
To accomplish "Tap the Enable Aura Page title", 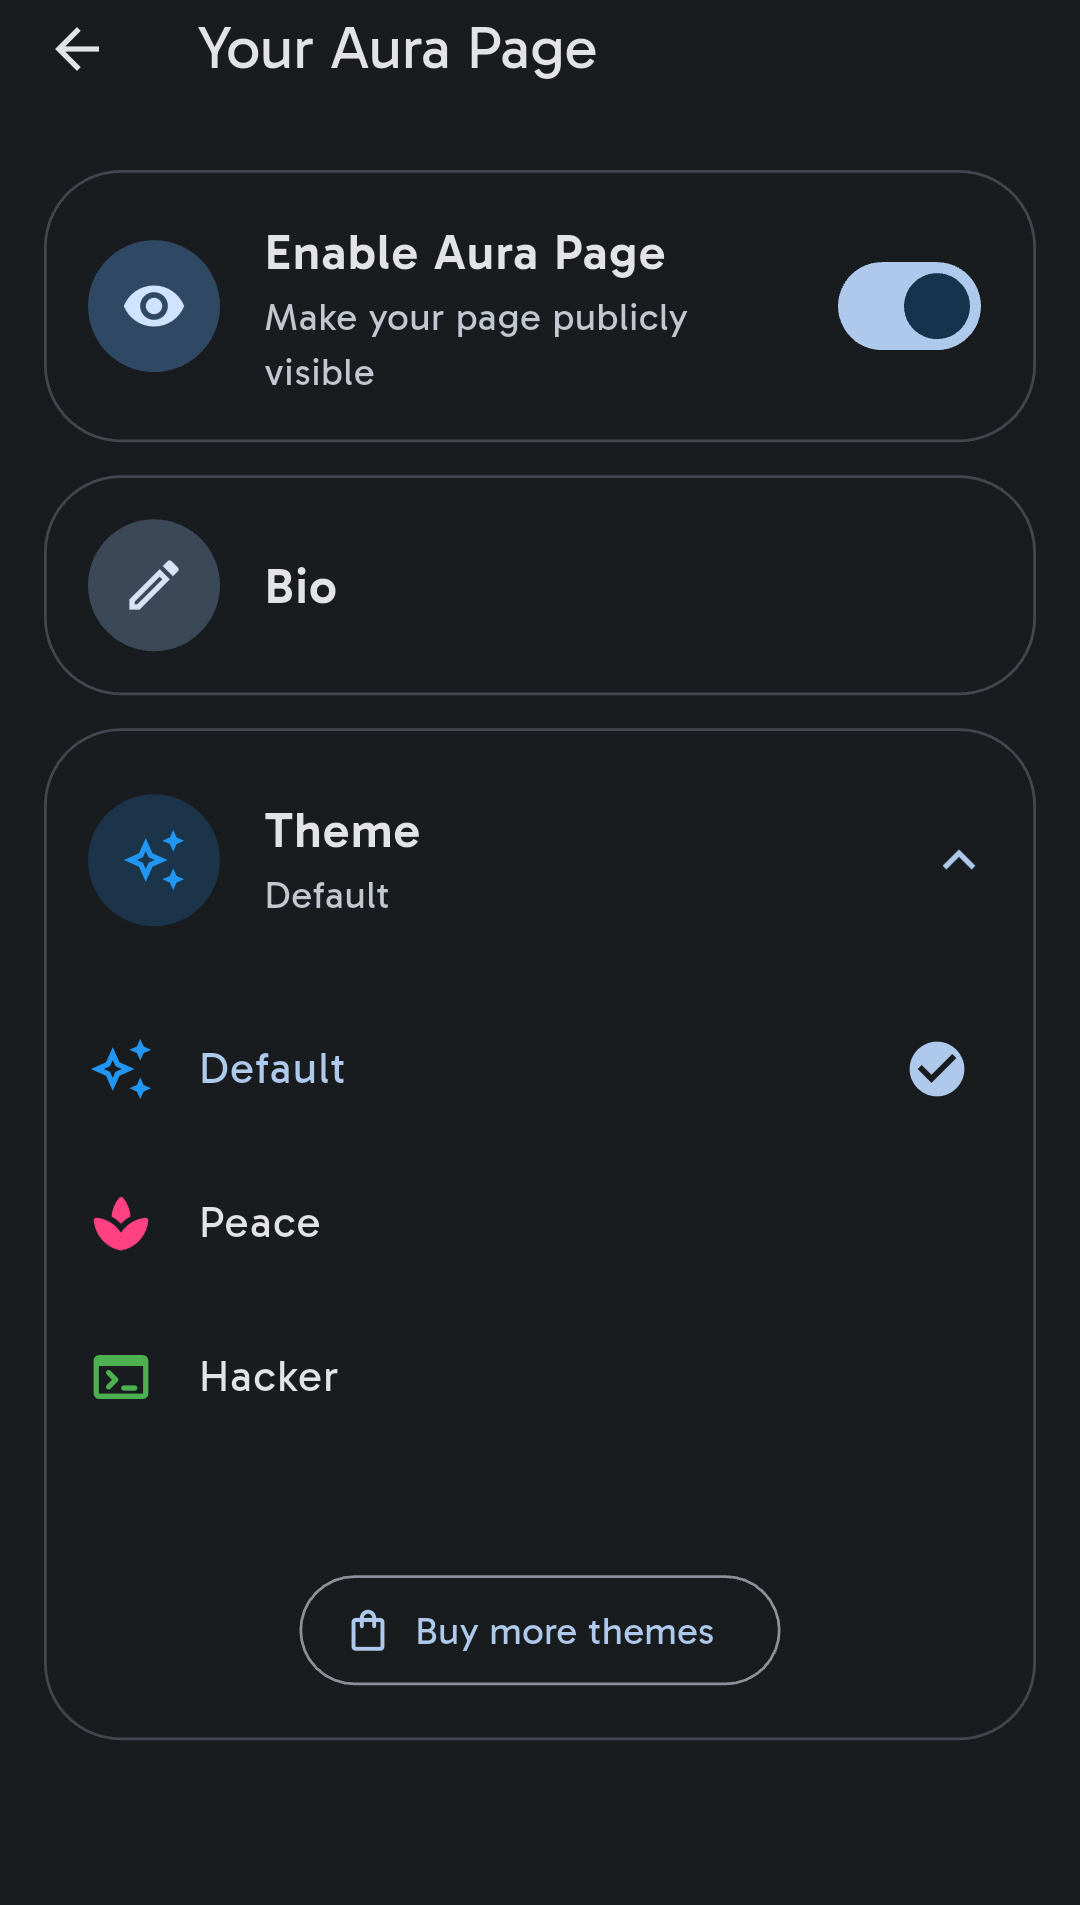I will click(x=465, y=253).
